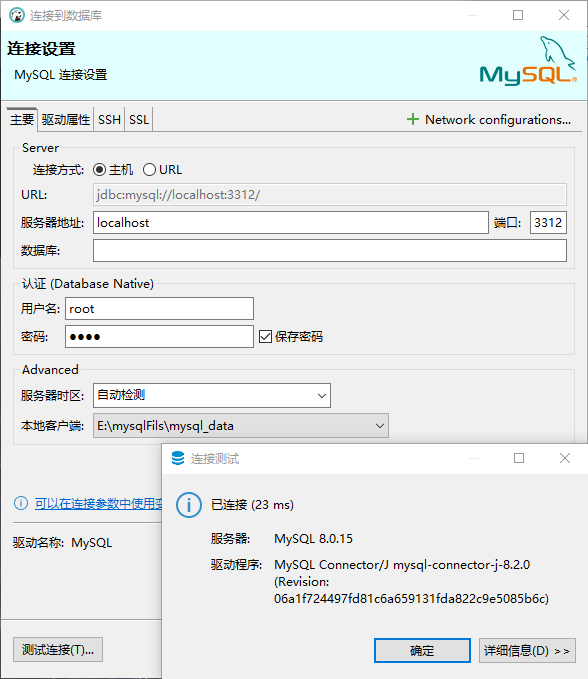Select the URL connection radio button
This screenshot has width=588, height=679.
coord(149,170)
